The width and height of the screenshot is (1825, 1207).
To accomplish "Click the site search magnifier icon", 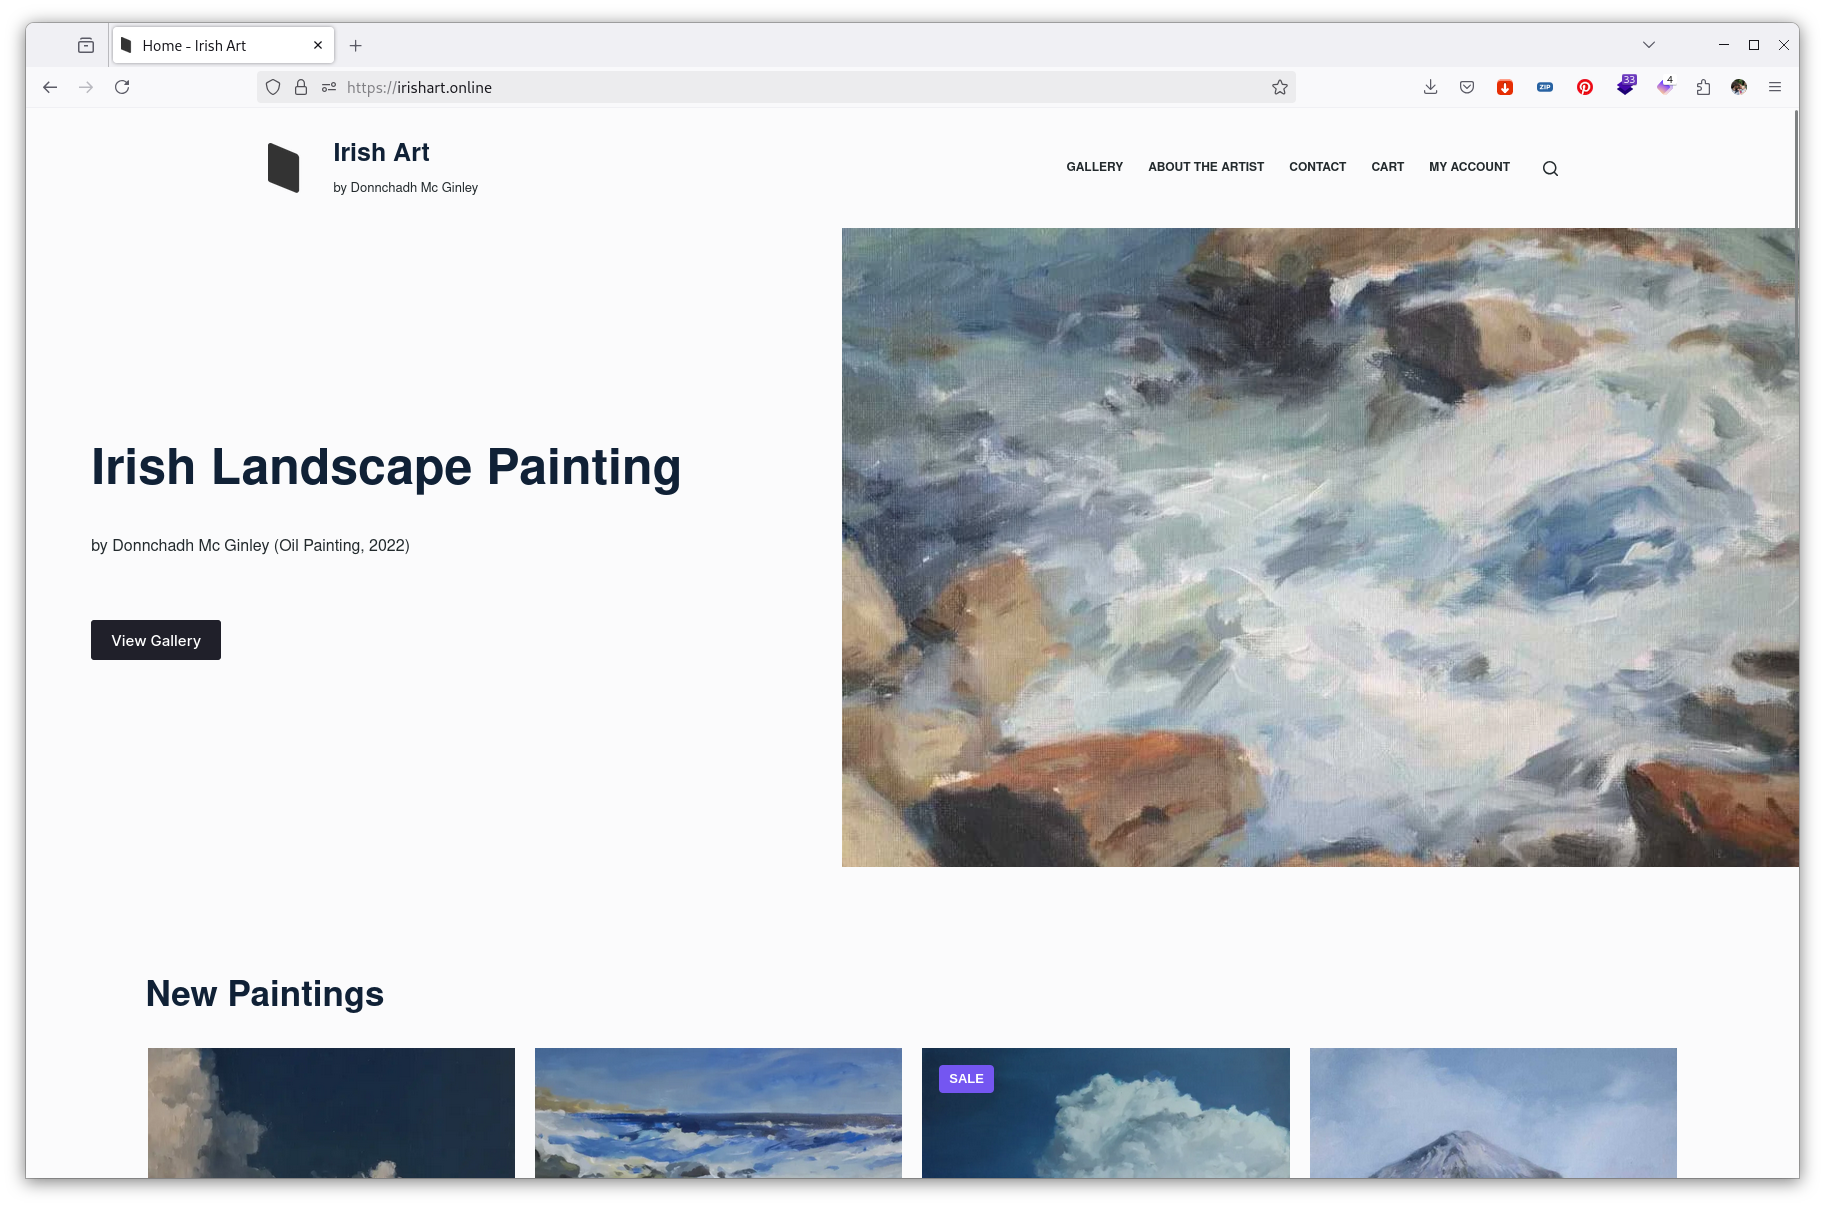I will pyautogui.click(x=1550, y=168).
